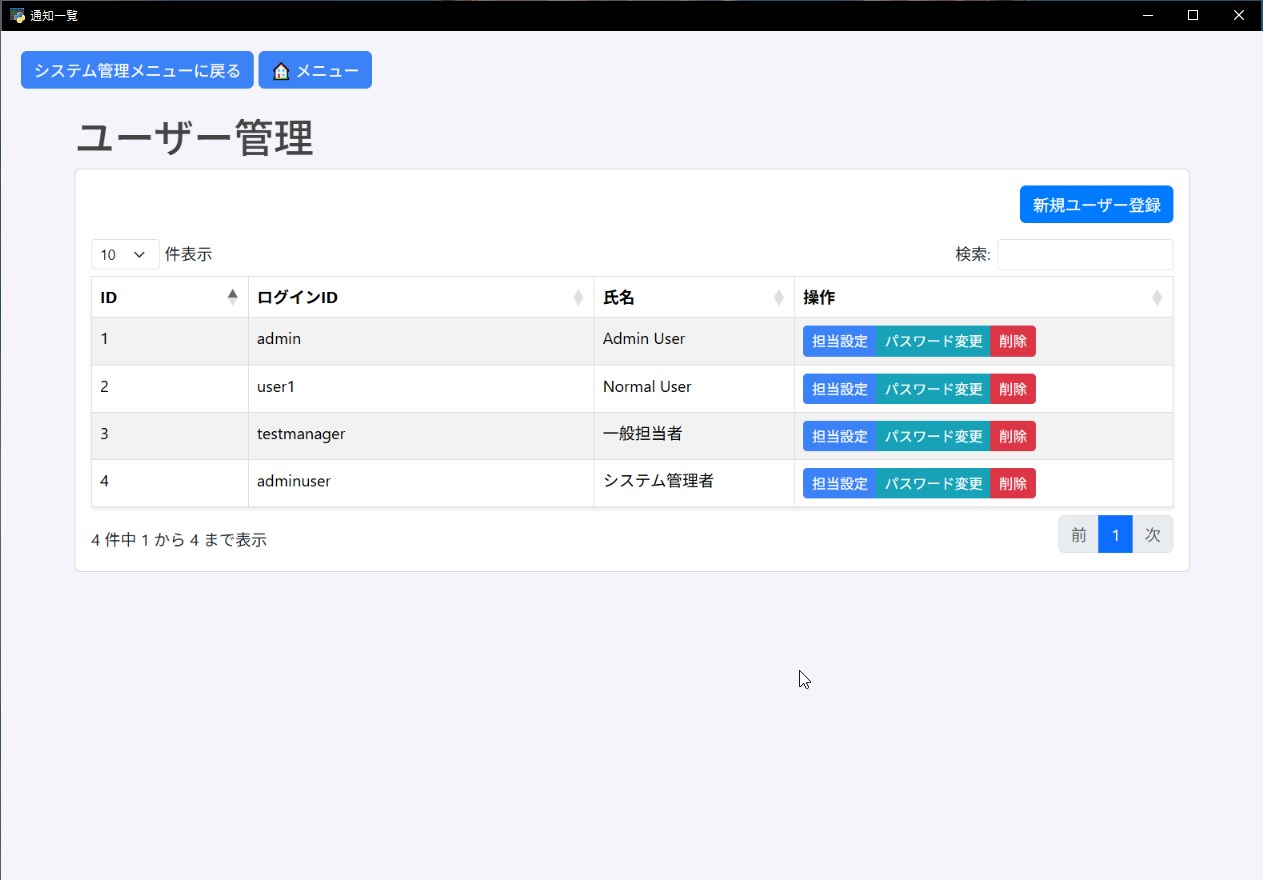Click 前 to go to previous page
Screen dimensions: 1263x880
1078,534
